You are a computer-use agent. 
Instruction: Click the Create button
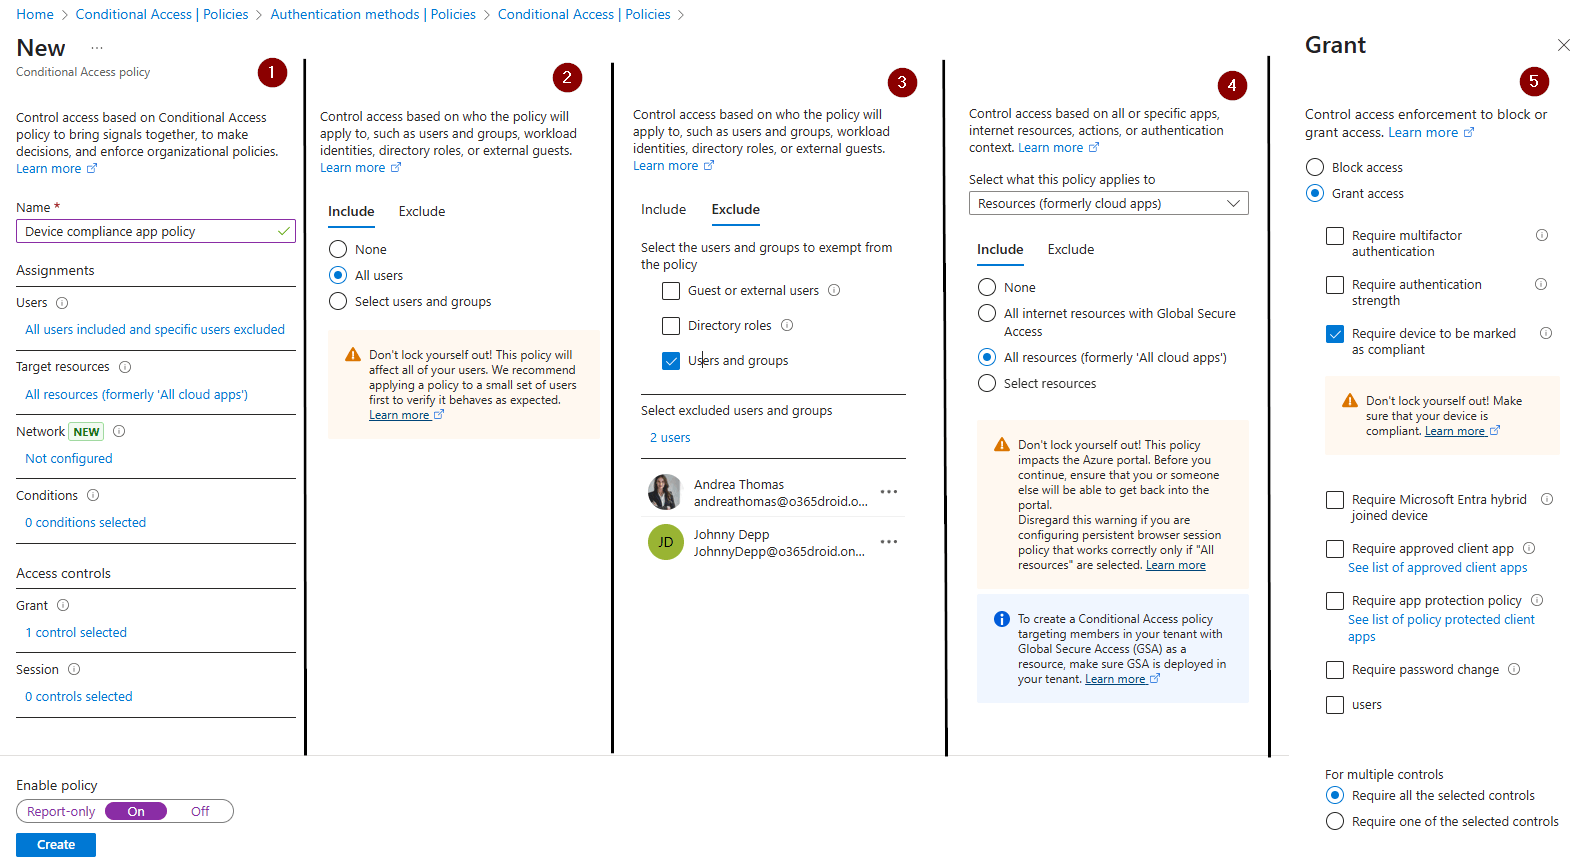56,845
